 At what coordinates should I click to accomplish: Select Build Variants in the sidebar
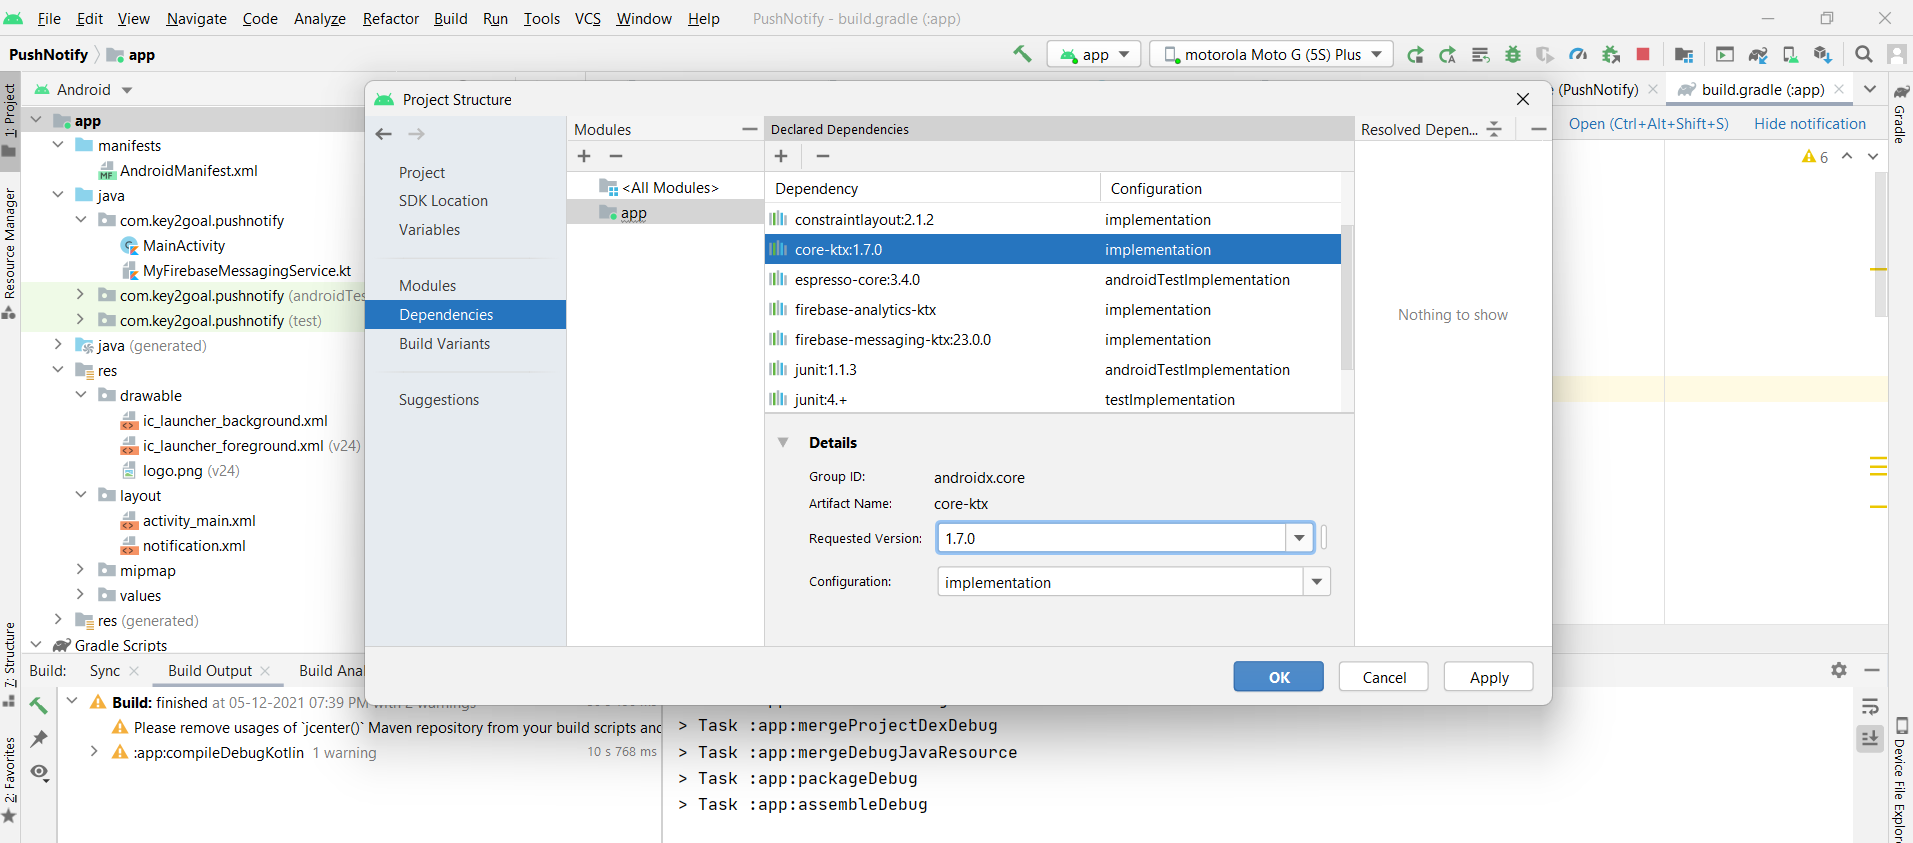pos(444,344)
